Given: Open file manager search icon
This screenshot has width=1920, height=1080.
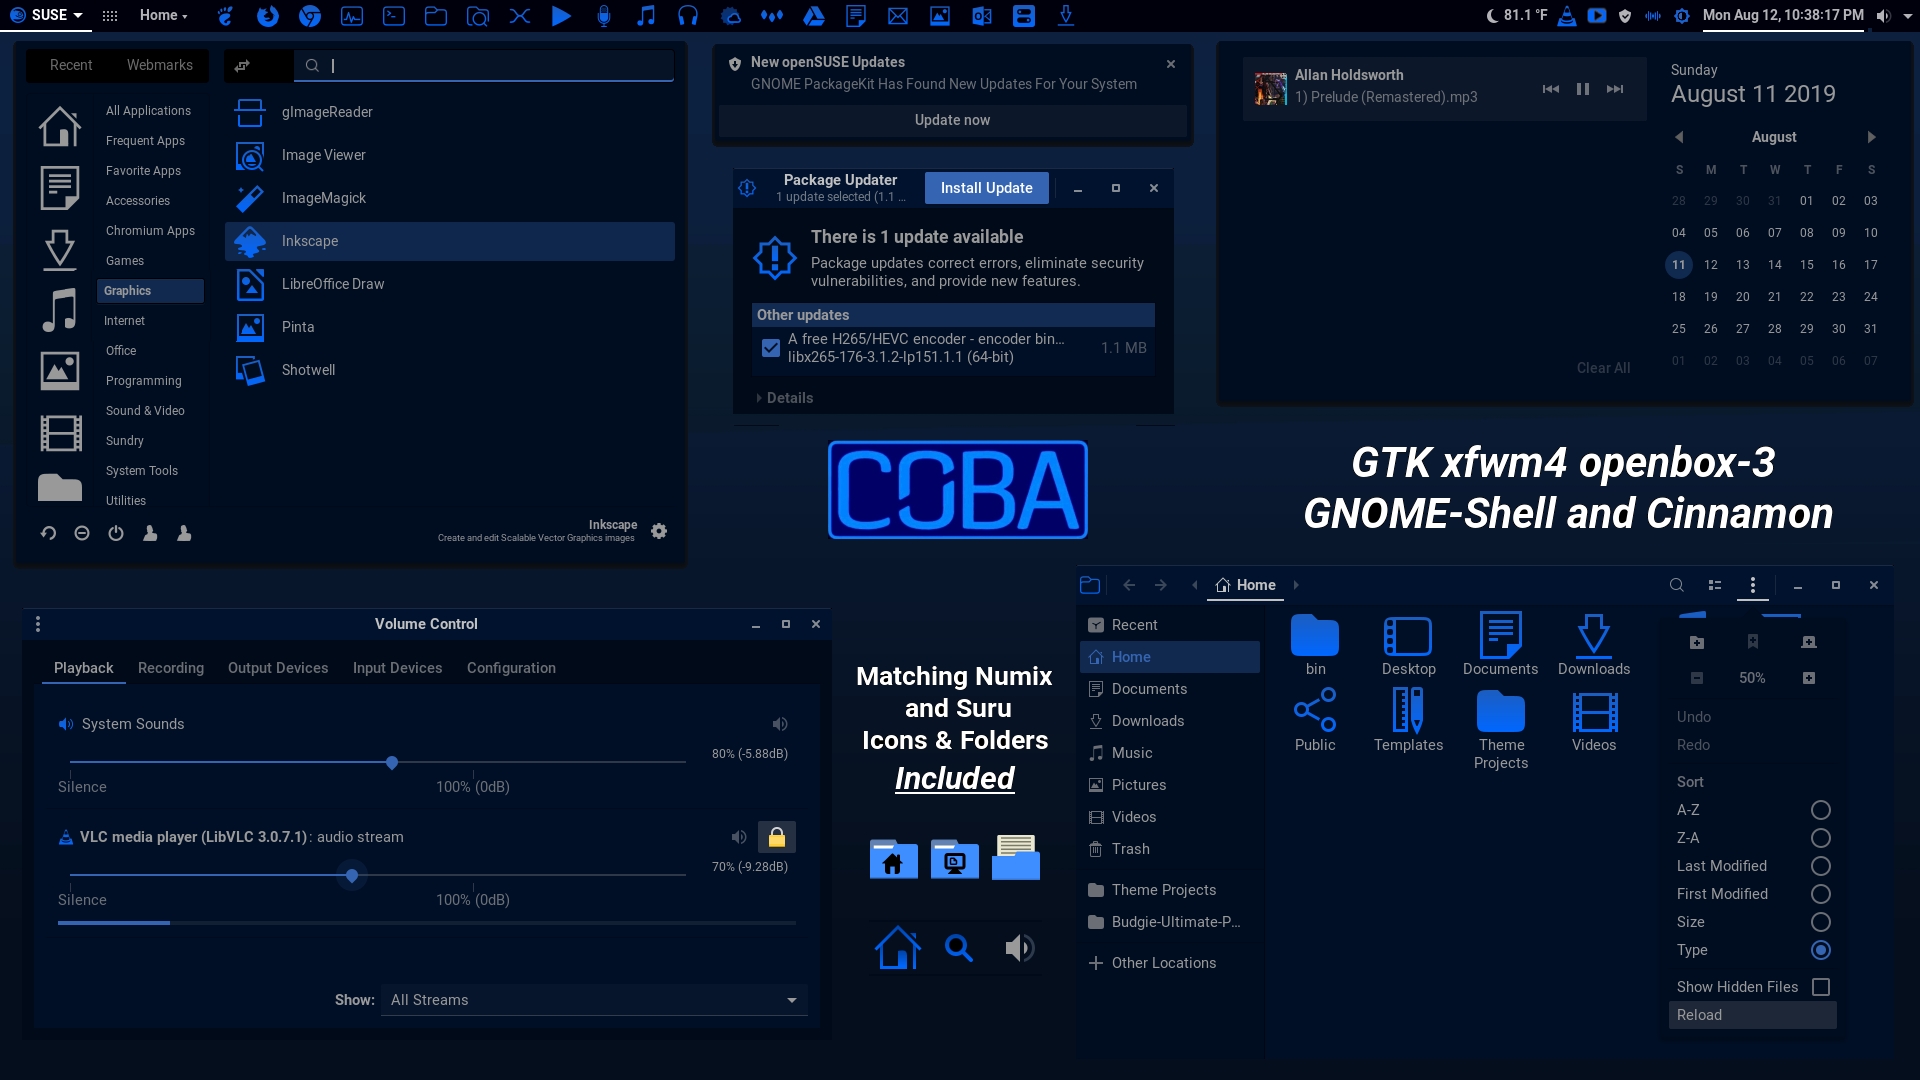Looking at the screenshot, I should click(1677, 585).
